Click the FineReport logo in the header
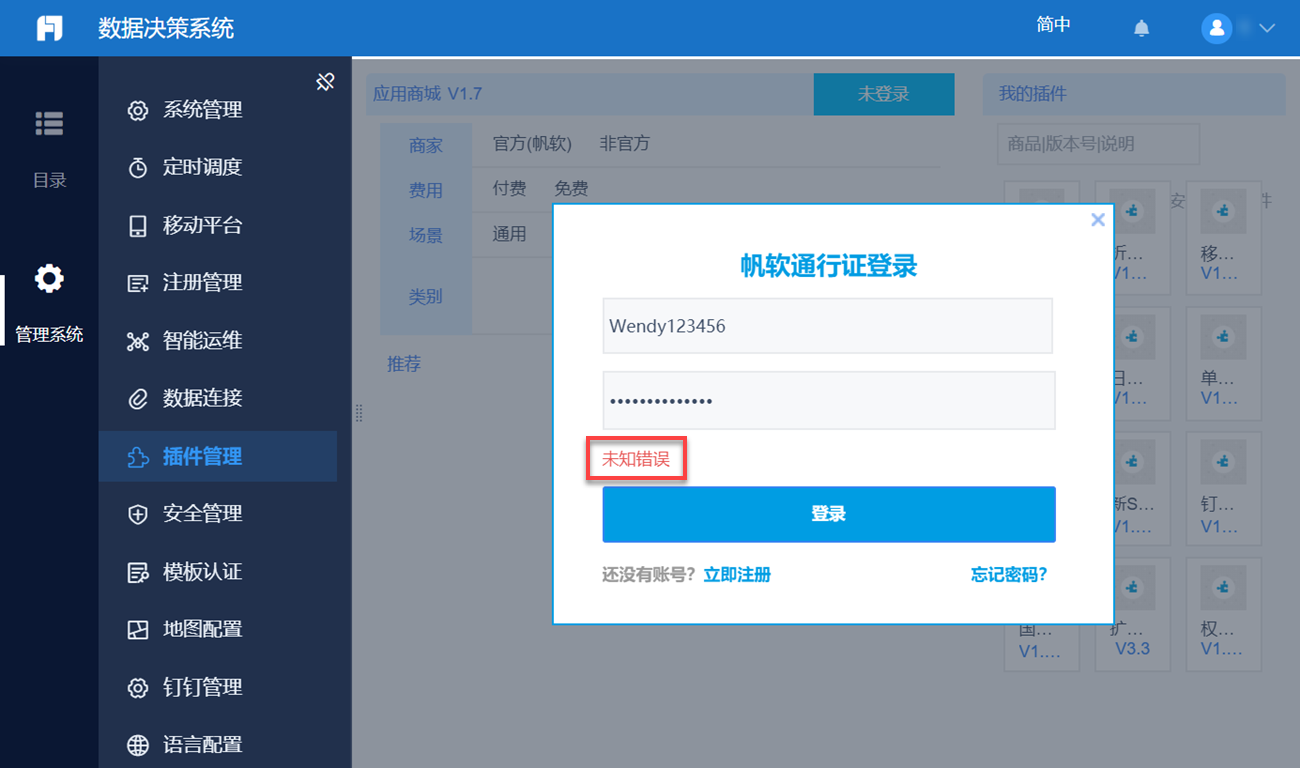Viewport: 1300px width, 768px height. click(x=49, y=28)
